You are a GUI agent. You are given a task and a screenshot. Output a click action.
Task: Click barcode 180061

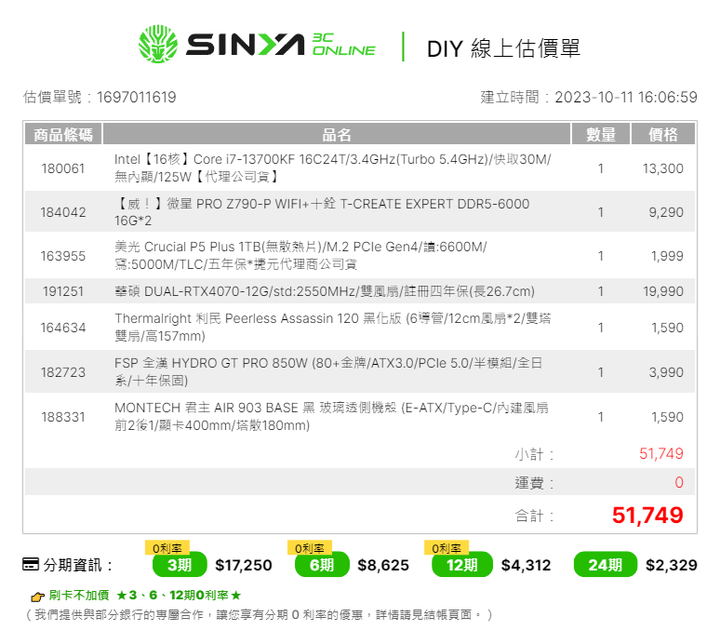click(x=63, y=169)
